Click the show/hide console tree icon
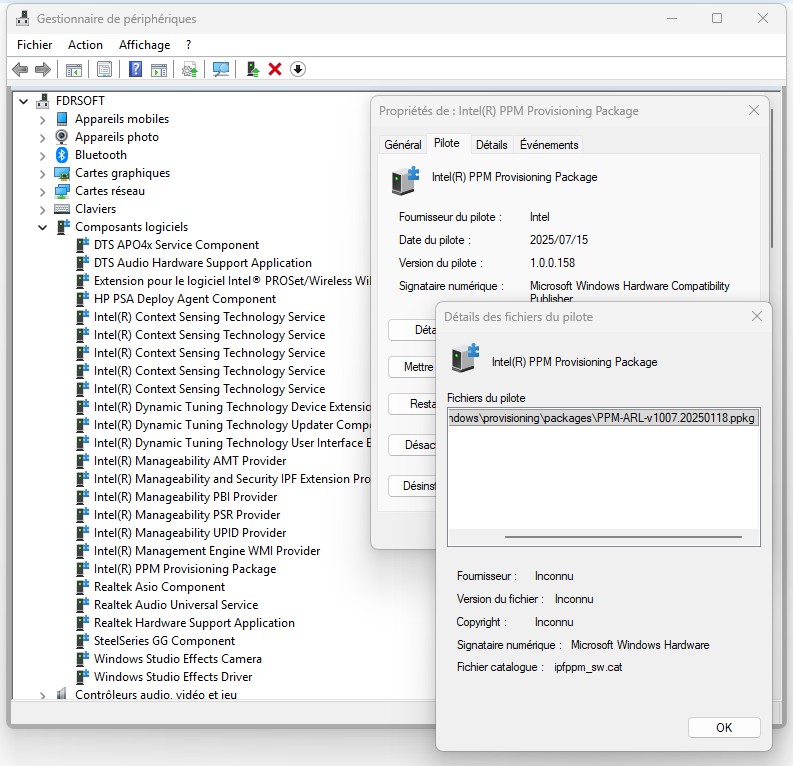793x766 pixels. (x=73, y=69)
